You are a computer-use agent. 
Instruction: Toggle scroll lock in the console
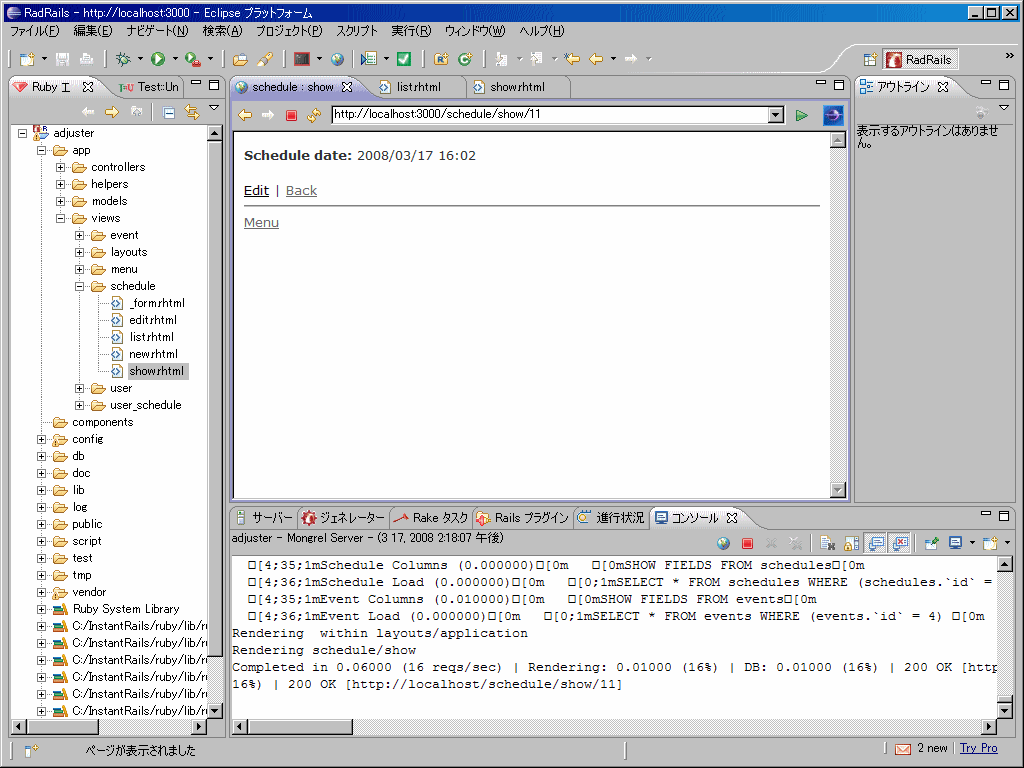coord(849,542)
